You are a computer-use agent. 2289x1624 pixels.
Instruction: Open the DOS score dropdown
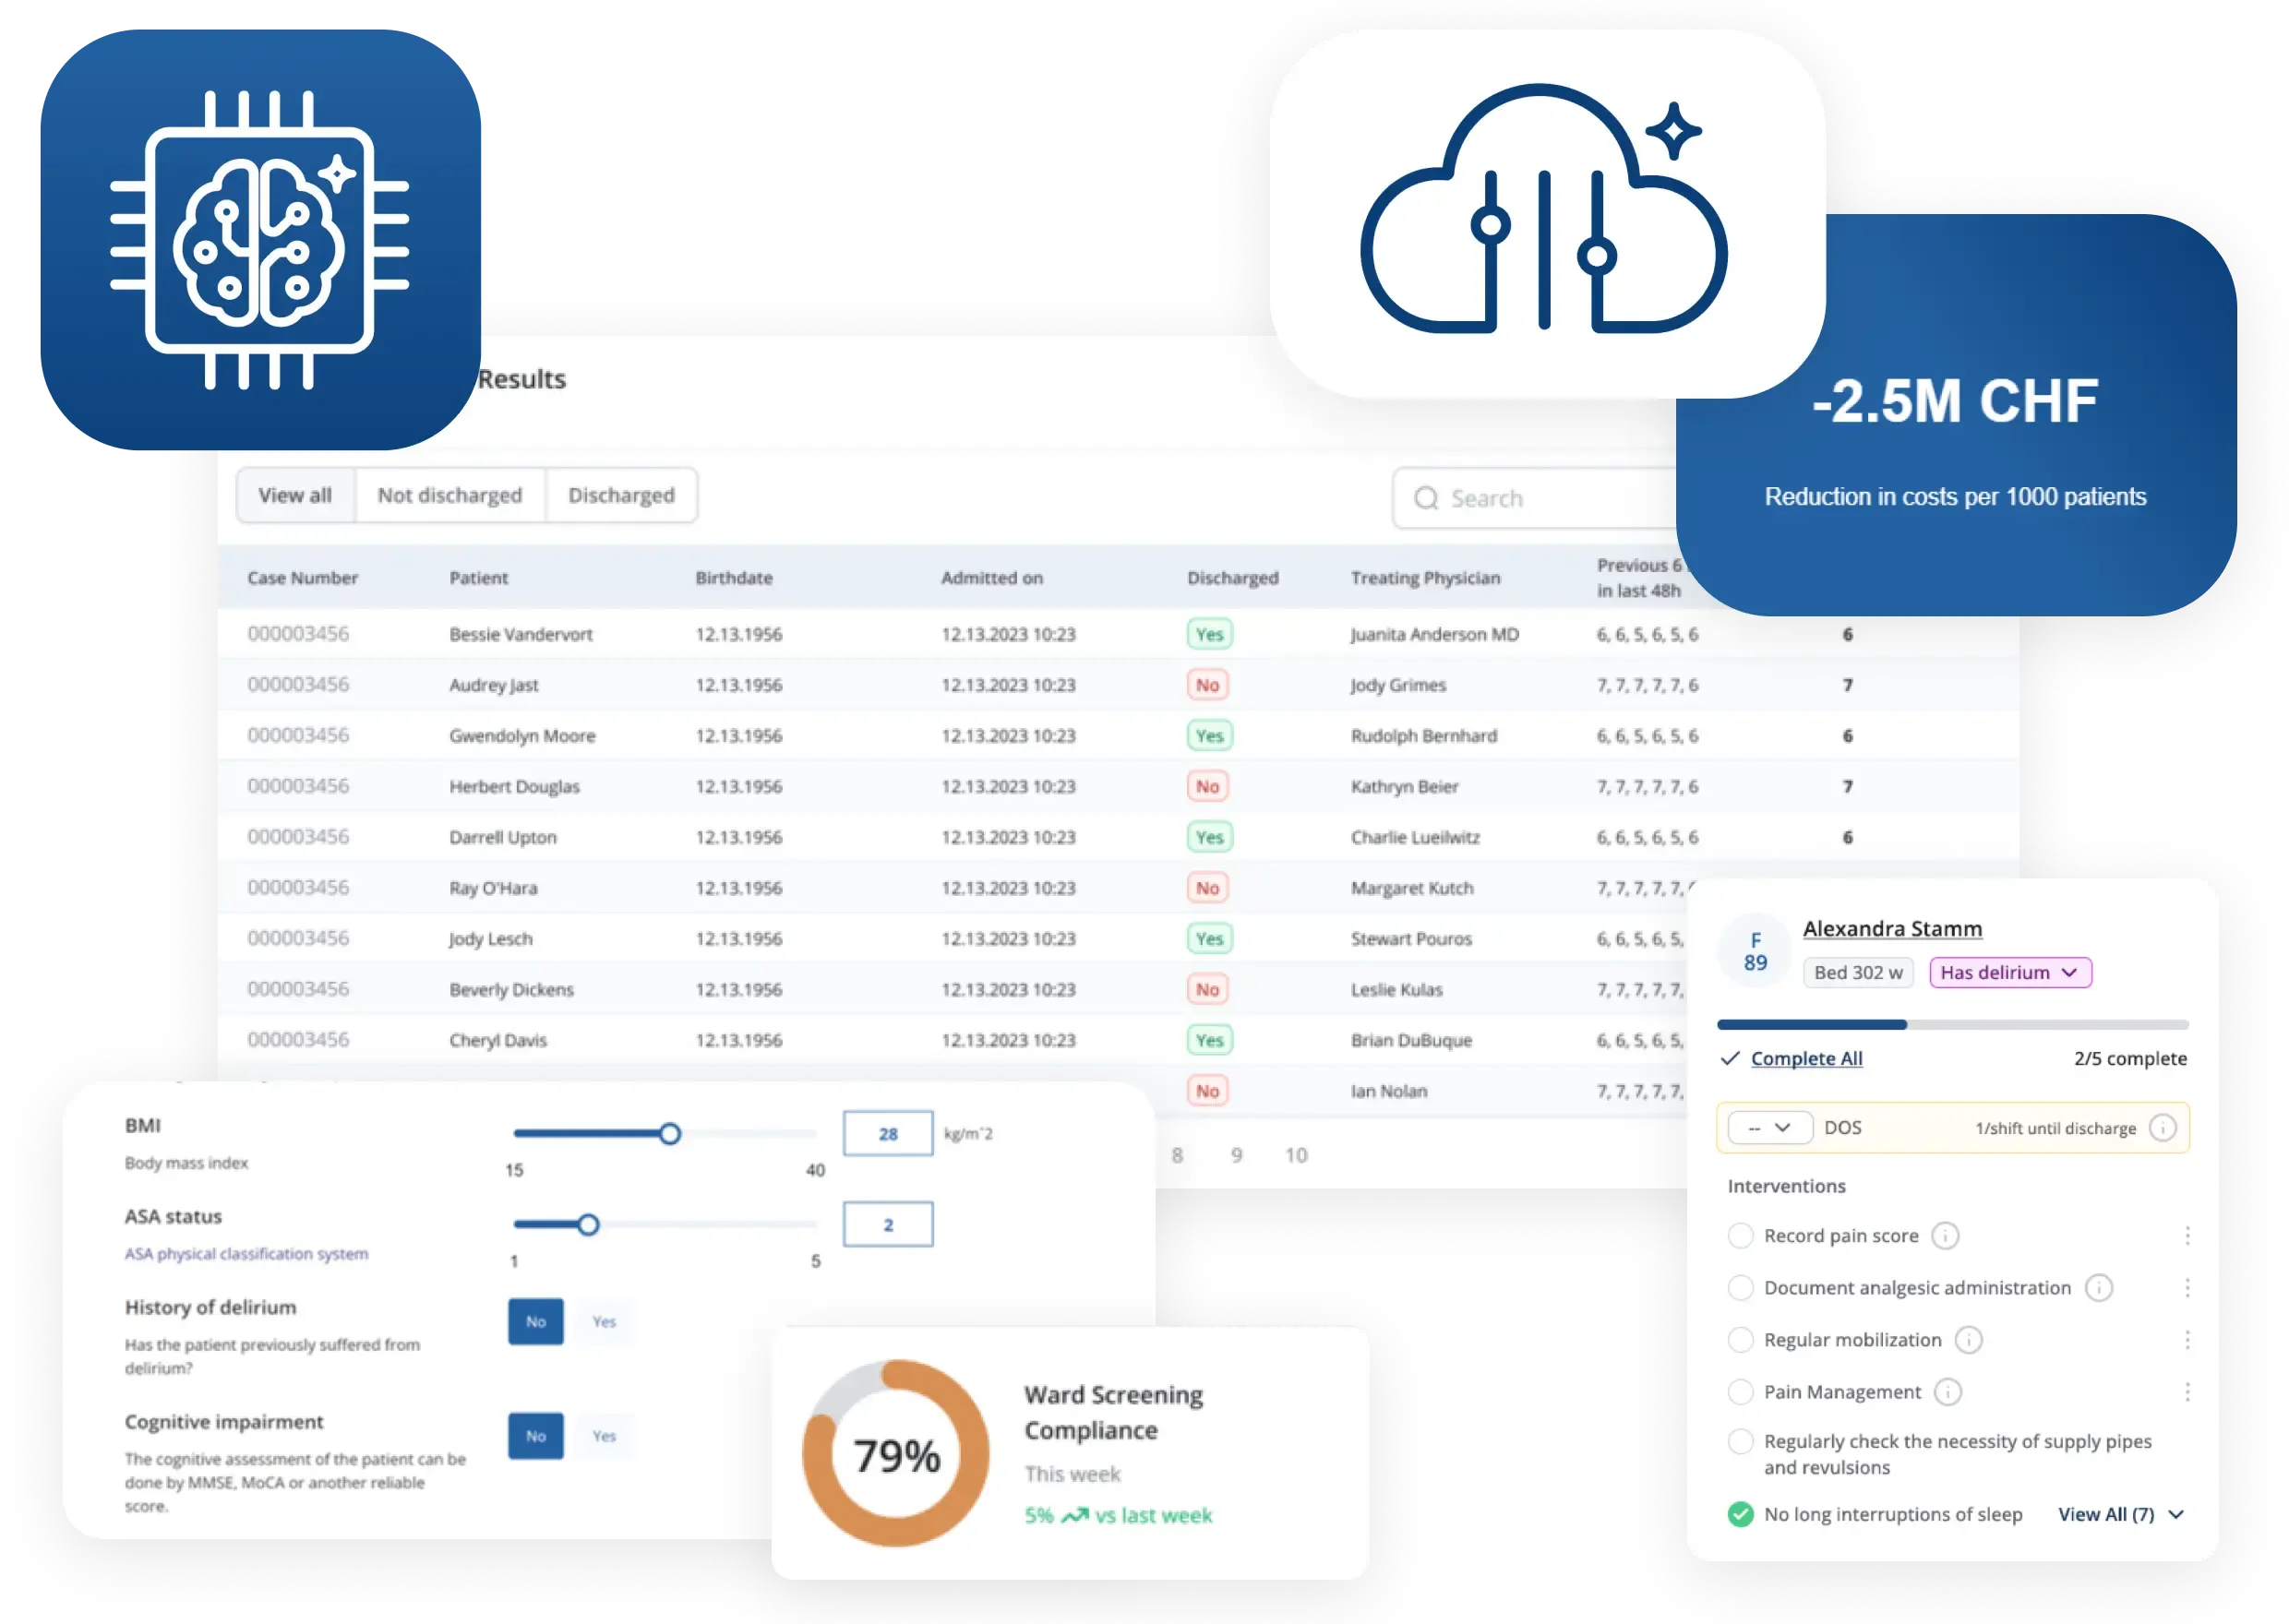click(x=1769, y=1128)
